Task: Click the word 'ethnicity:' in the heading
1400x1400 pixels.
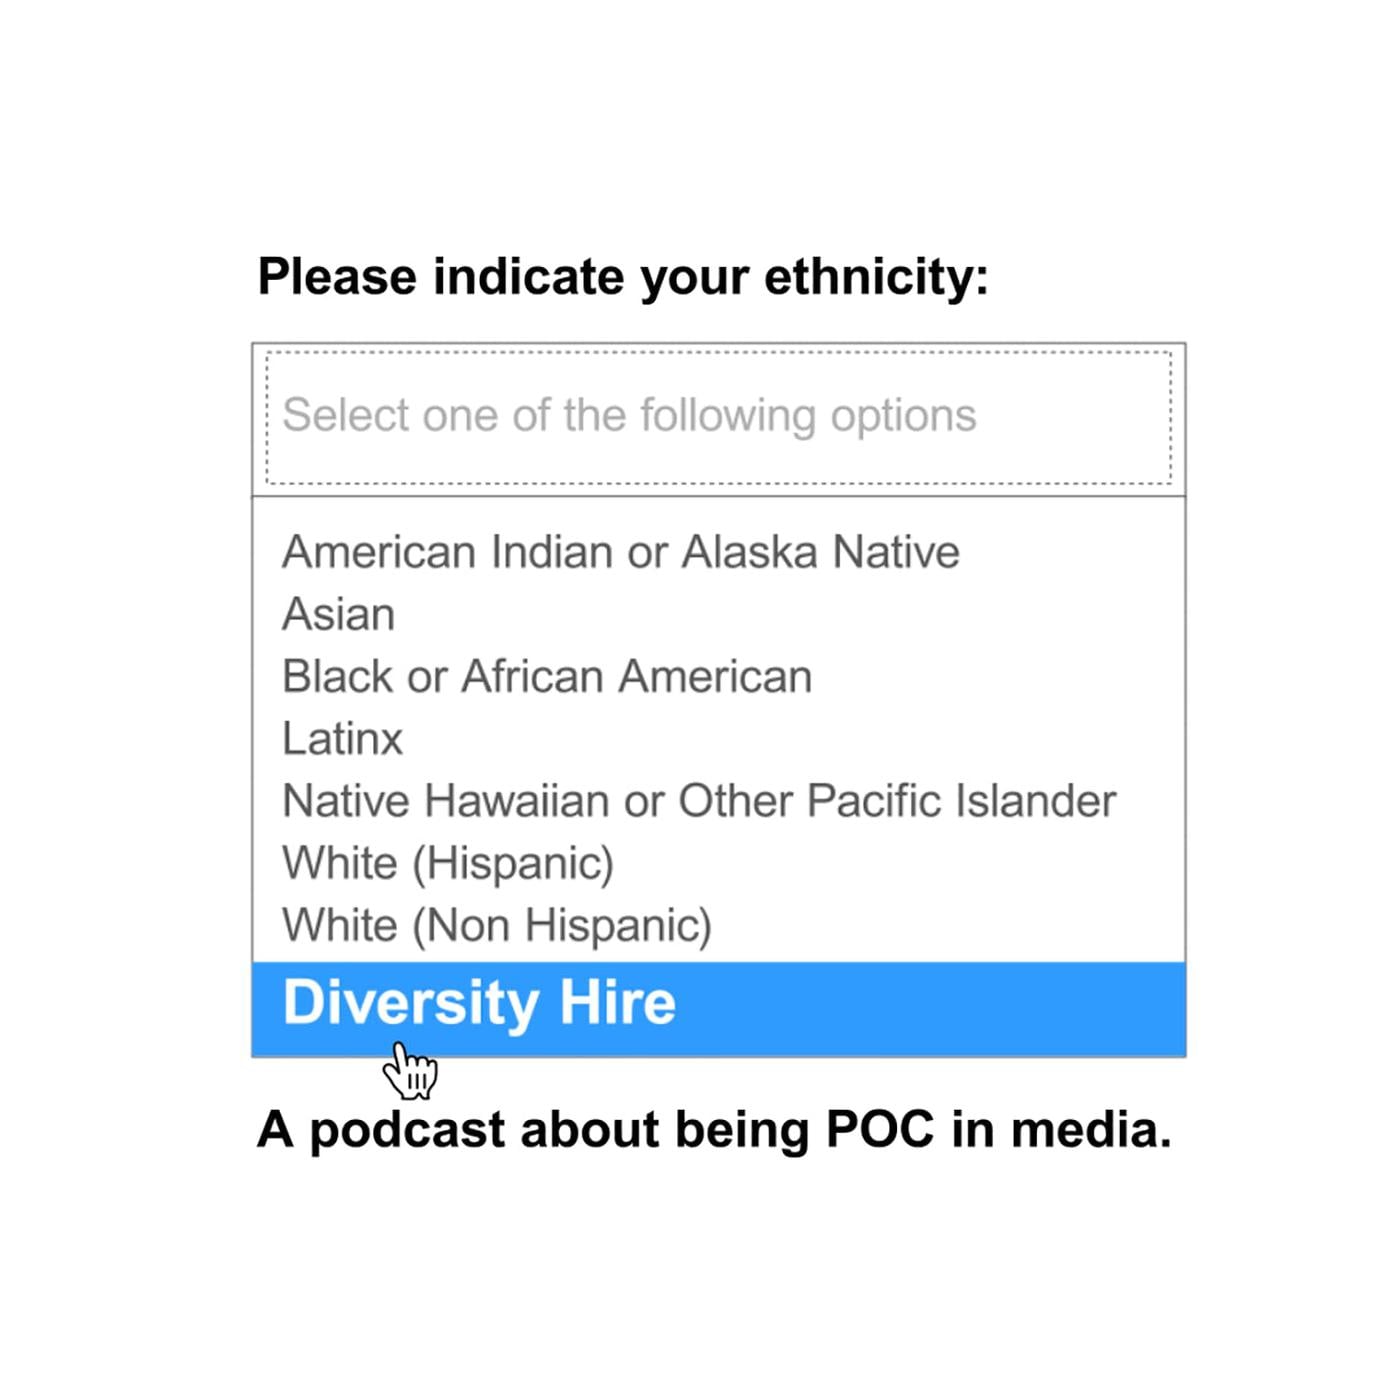Action: [x=876, y=277]
